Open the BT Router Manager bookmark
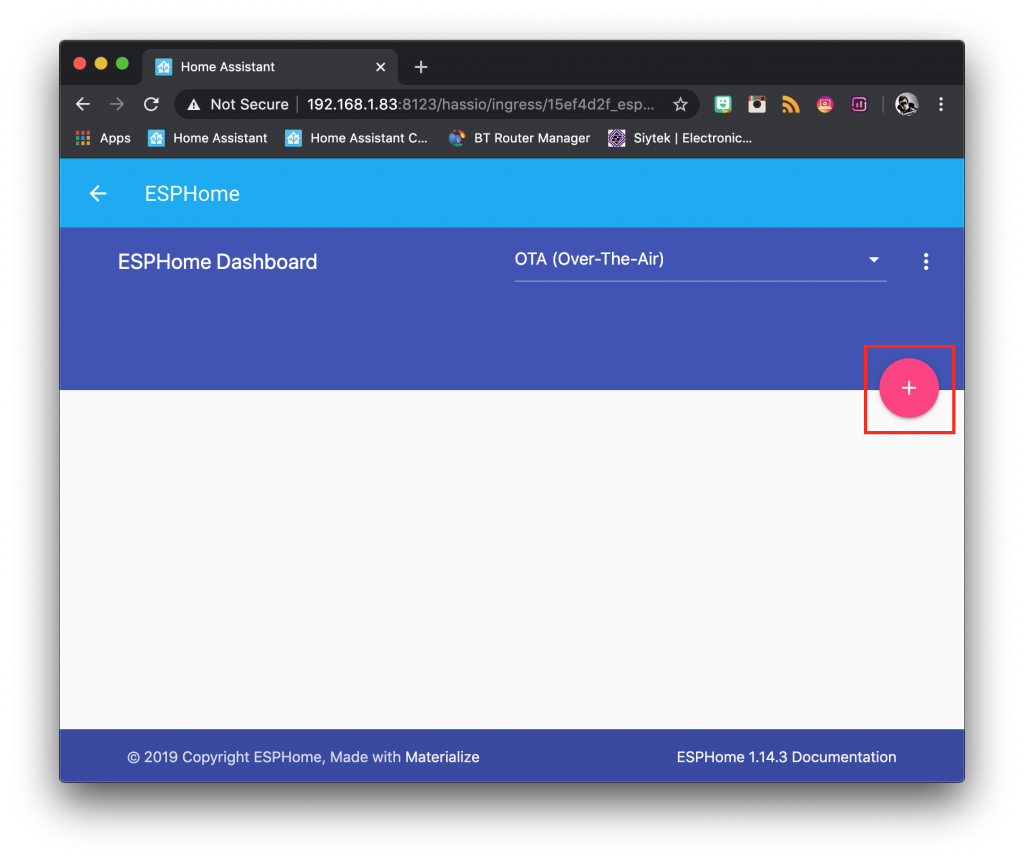 point(519,138)
